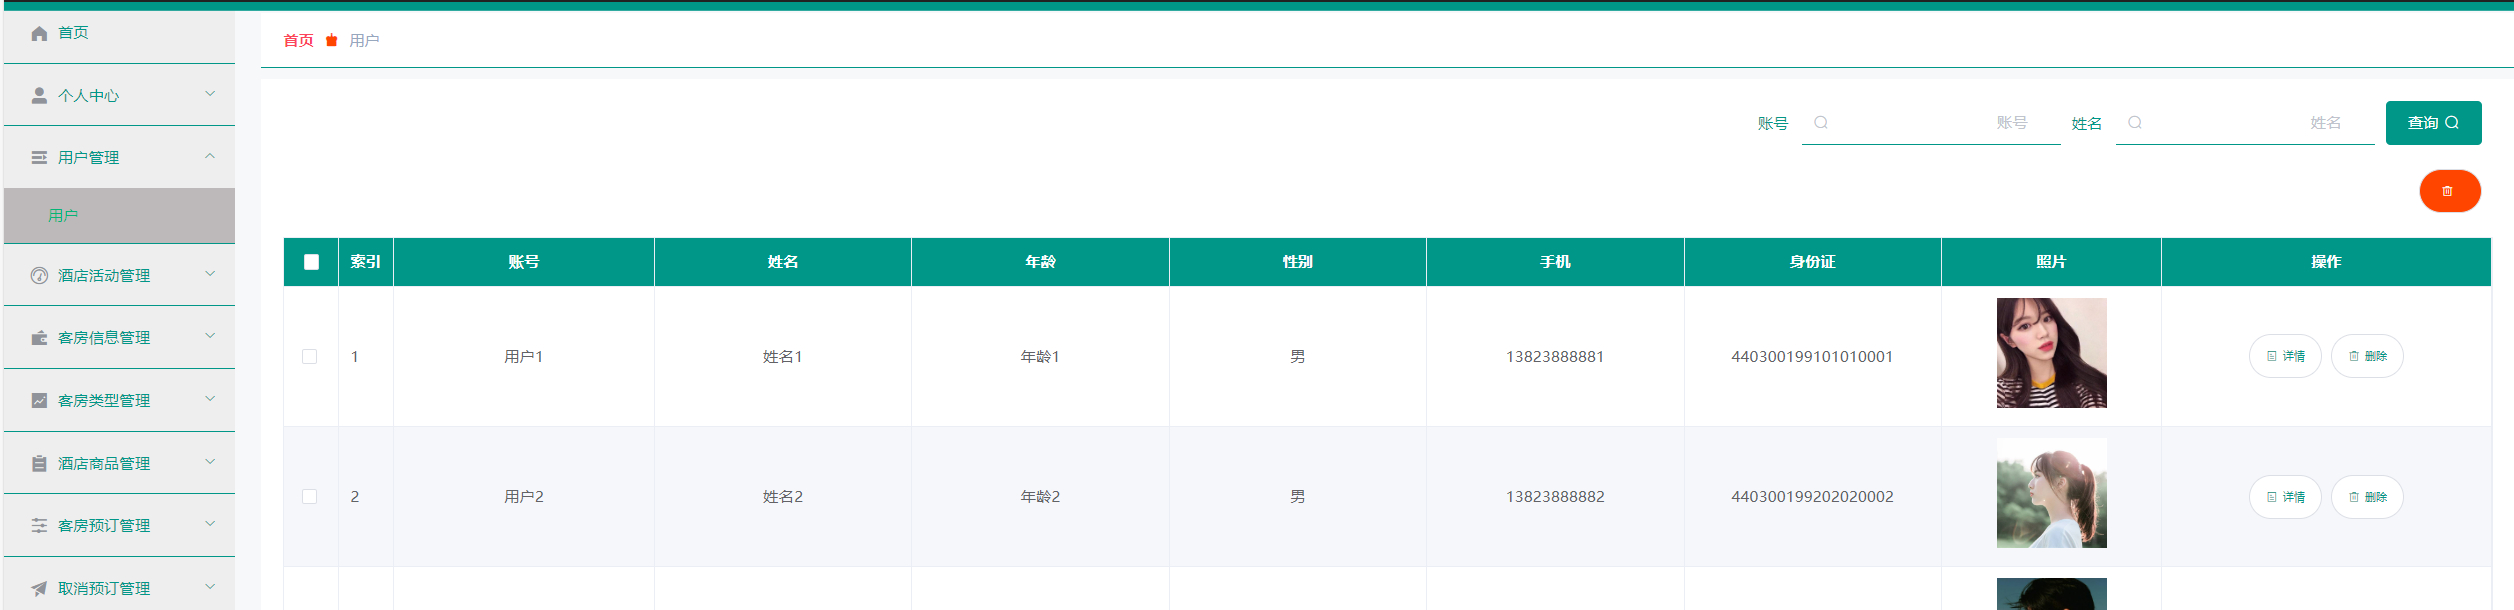This screenshot has width=2514, height=610.
Task: Click the 身份证 column header
Action: tap(1812, 262)
